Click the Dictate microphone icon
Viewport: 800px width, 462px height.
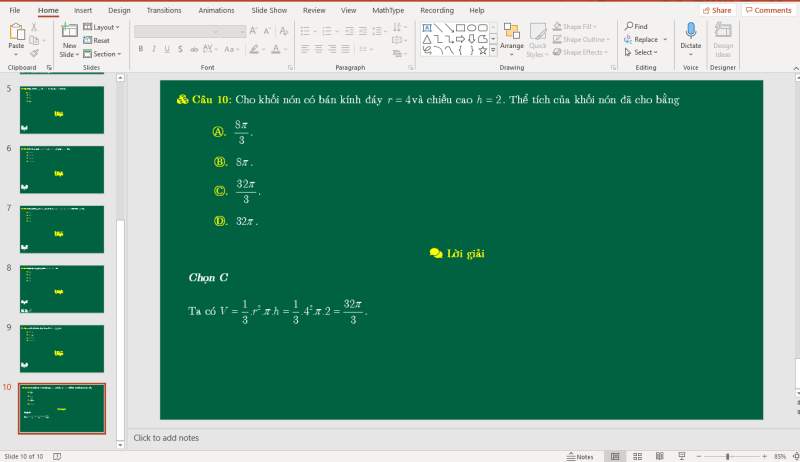point(691,31)
